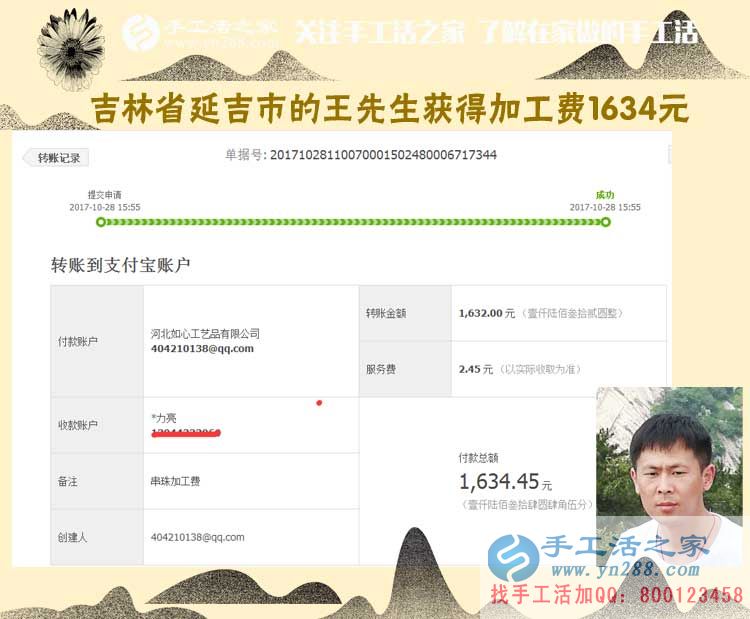Click the red-scribbled recipient account number
Image resolution: width=750 pixels, height=619 pixels.
point(185,433)
